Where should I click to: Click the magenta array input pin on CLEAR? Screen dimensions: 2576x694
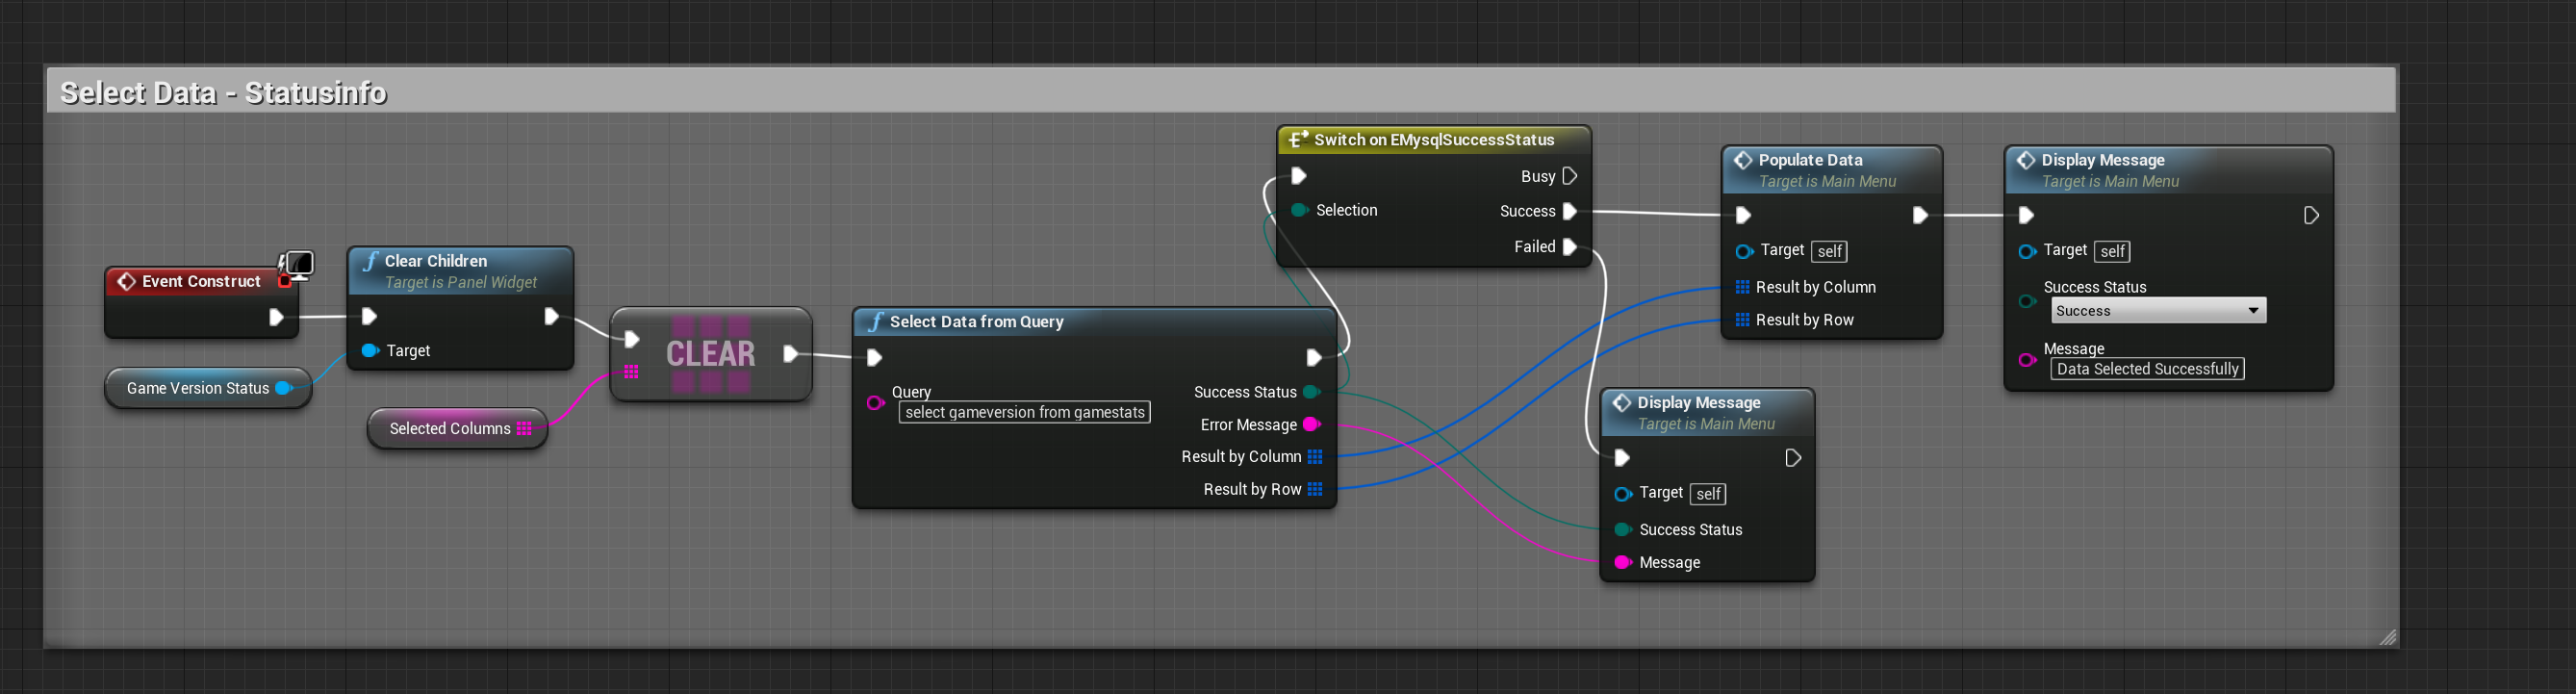tap(631, 372)
